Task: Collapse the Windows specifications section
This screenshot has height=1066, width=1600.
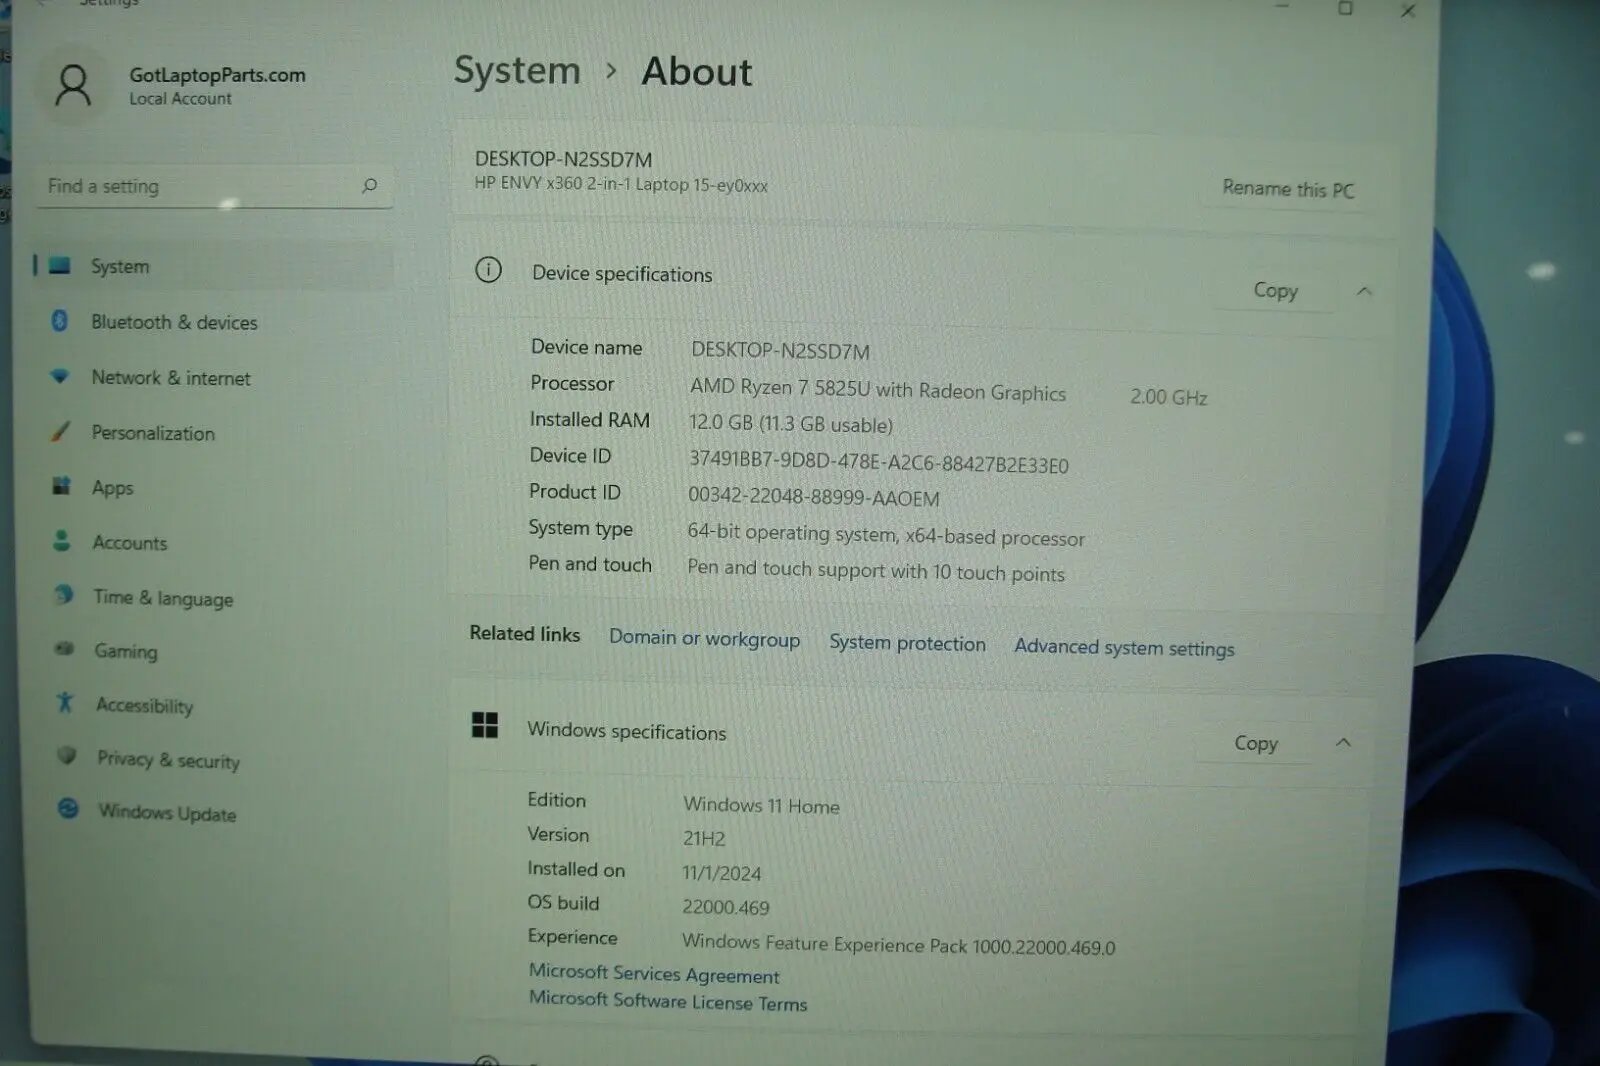Action: (1343, 743)
